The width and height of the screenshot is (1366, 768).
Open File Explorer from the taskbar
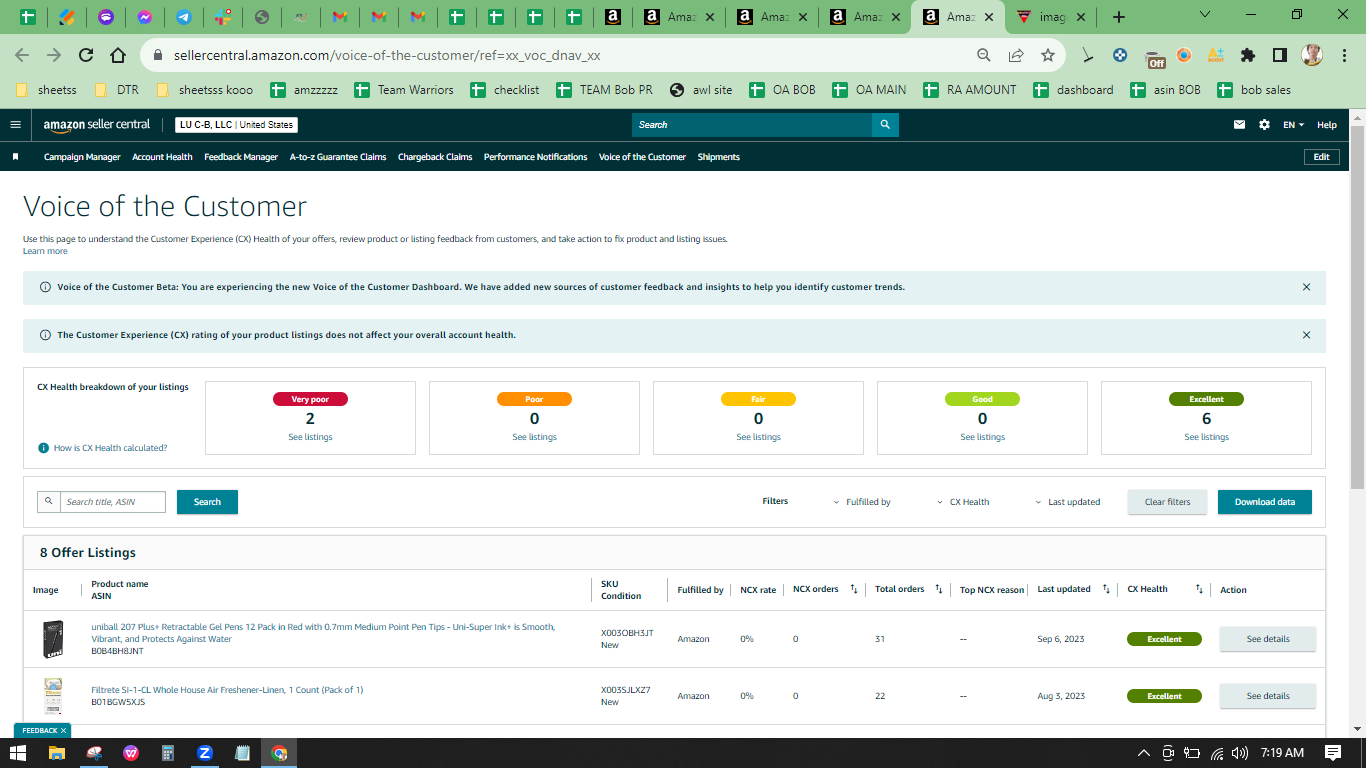coord(57,753)
